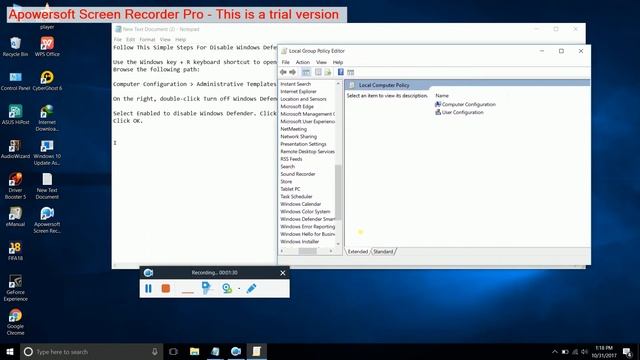Pause the screen recording
This screenshot has width=640, height=360.
tap(148, 289)
